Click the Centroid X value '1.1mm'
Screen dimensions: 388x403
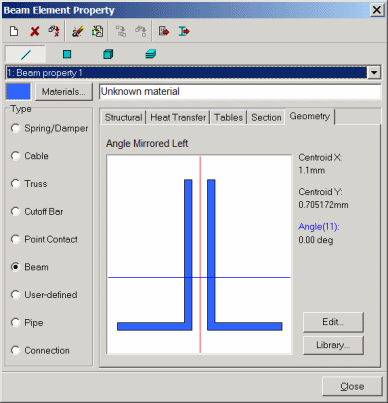click(311, 170)
